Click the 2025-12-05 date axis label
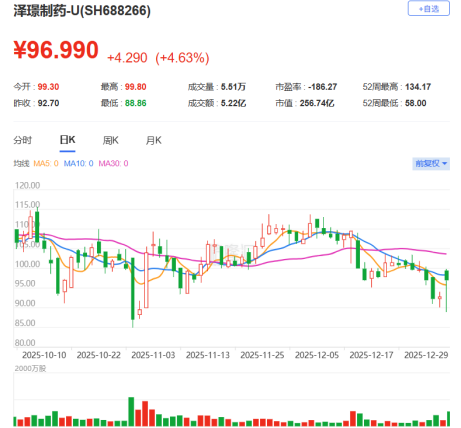Screen dimensions: 461x428 [317, 355]
